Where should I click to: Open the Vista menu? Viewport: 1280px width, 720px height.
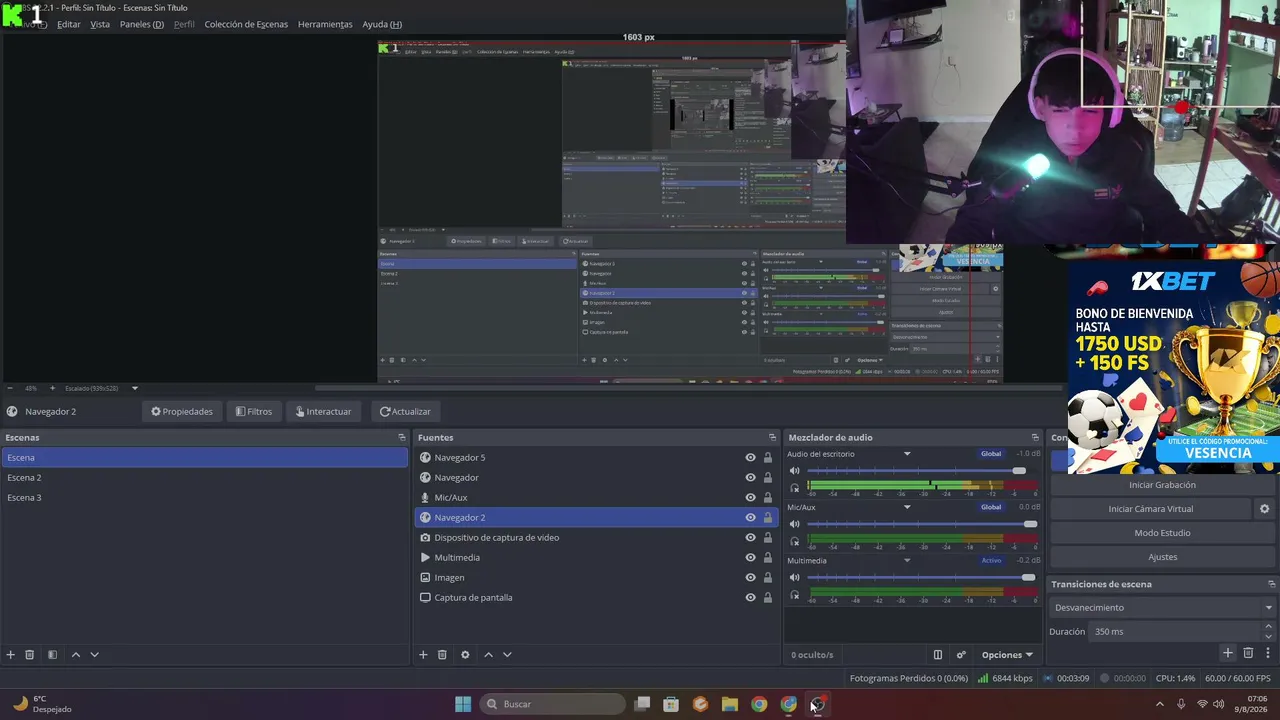point(100,24)
